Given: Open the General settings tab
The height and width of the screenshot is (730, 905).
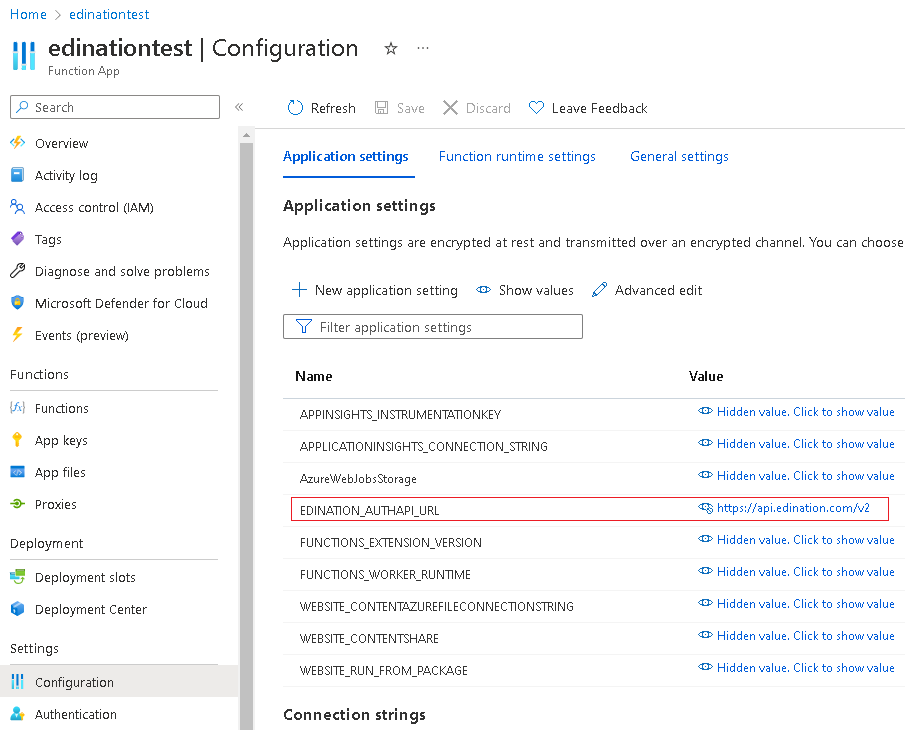Looking at the screenshot, I should pos(679,156).
